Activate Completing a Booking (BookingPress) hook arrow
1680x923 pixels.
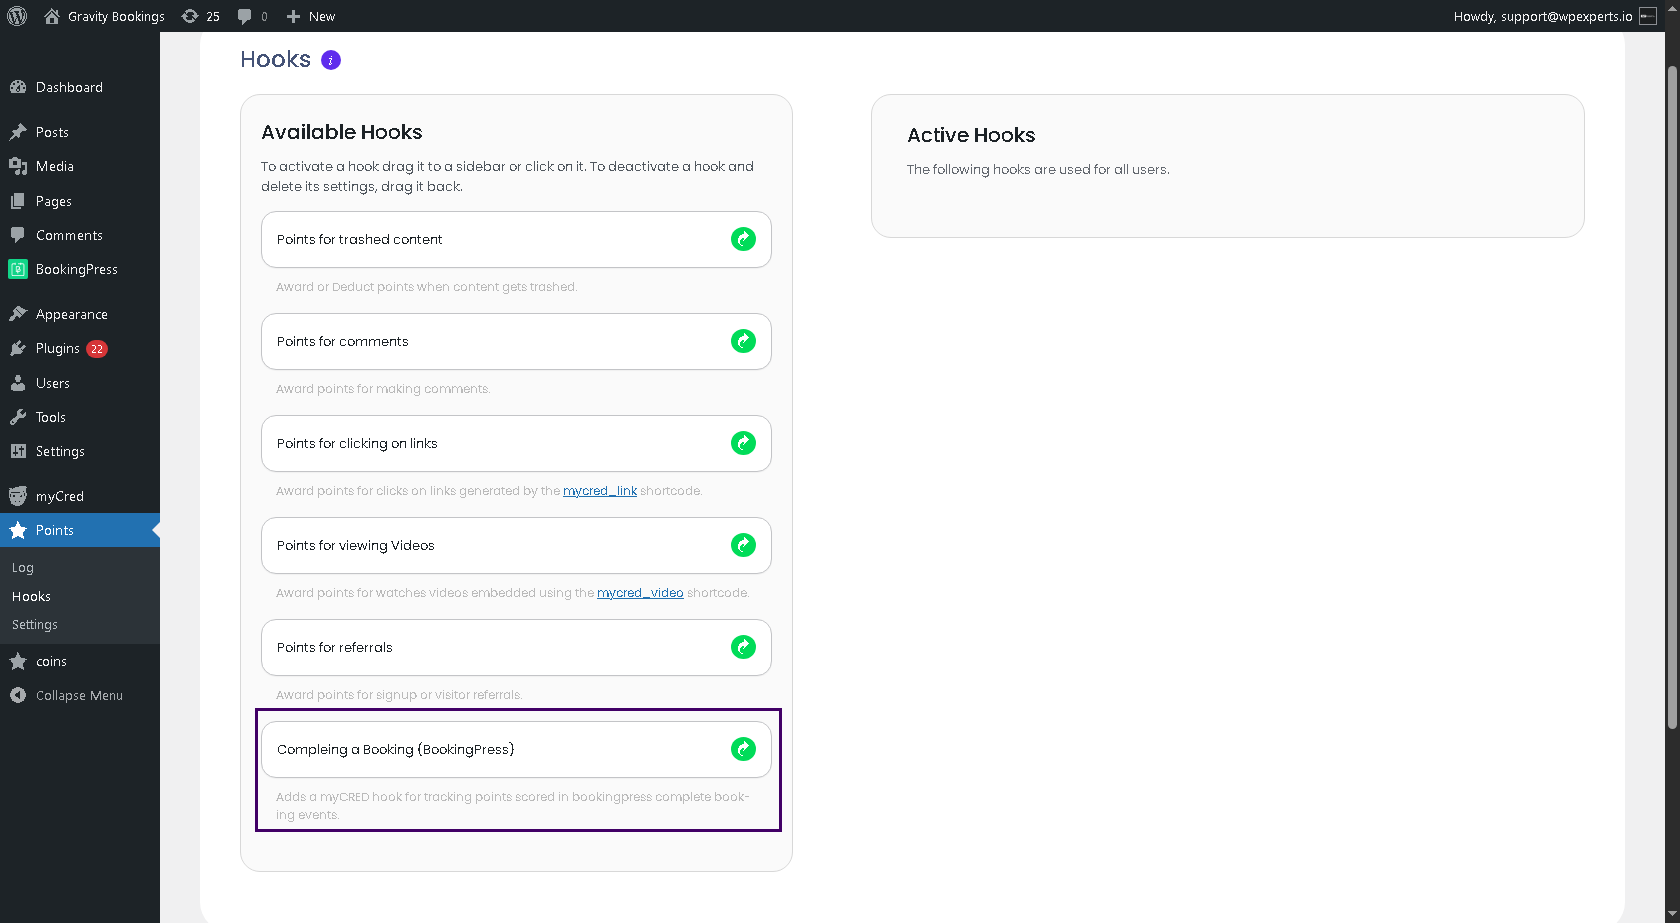(x=743, y=749)
